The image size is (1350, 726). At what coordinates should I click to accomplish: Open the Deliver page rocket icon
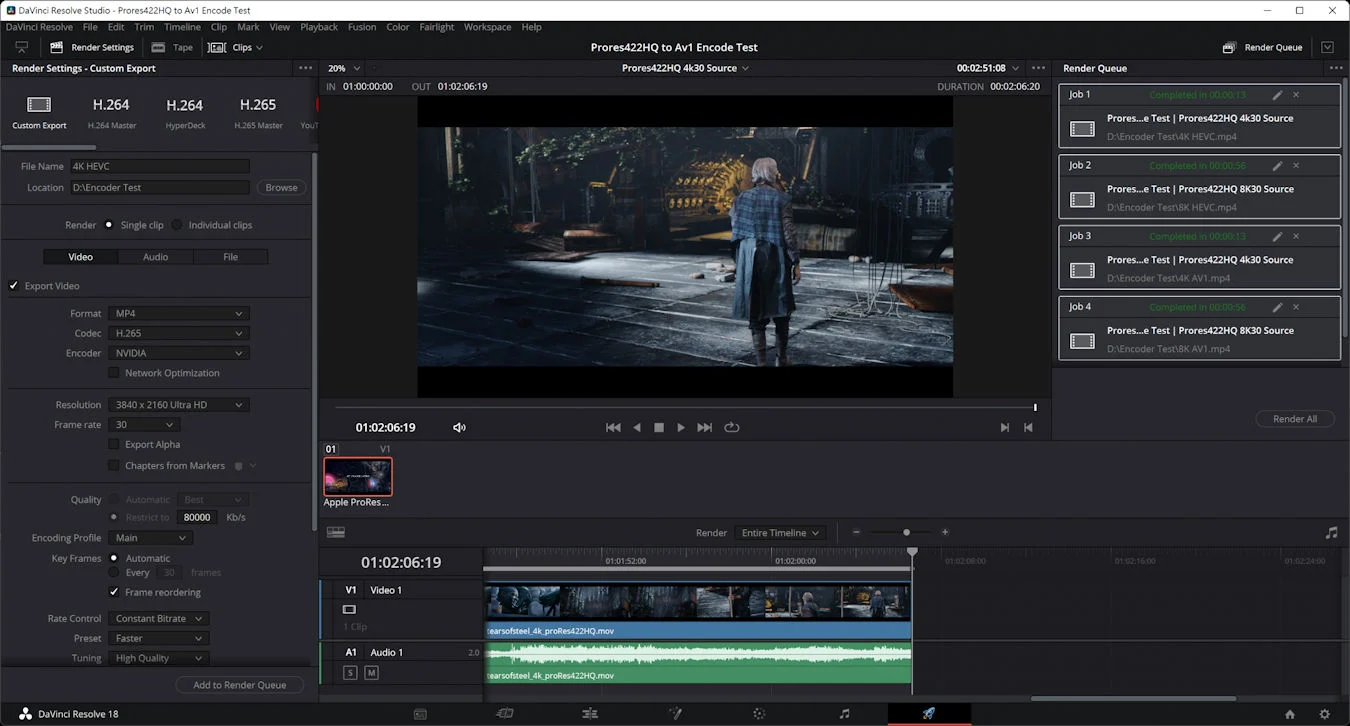coord(929,714)
